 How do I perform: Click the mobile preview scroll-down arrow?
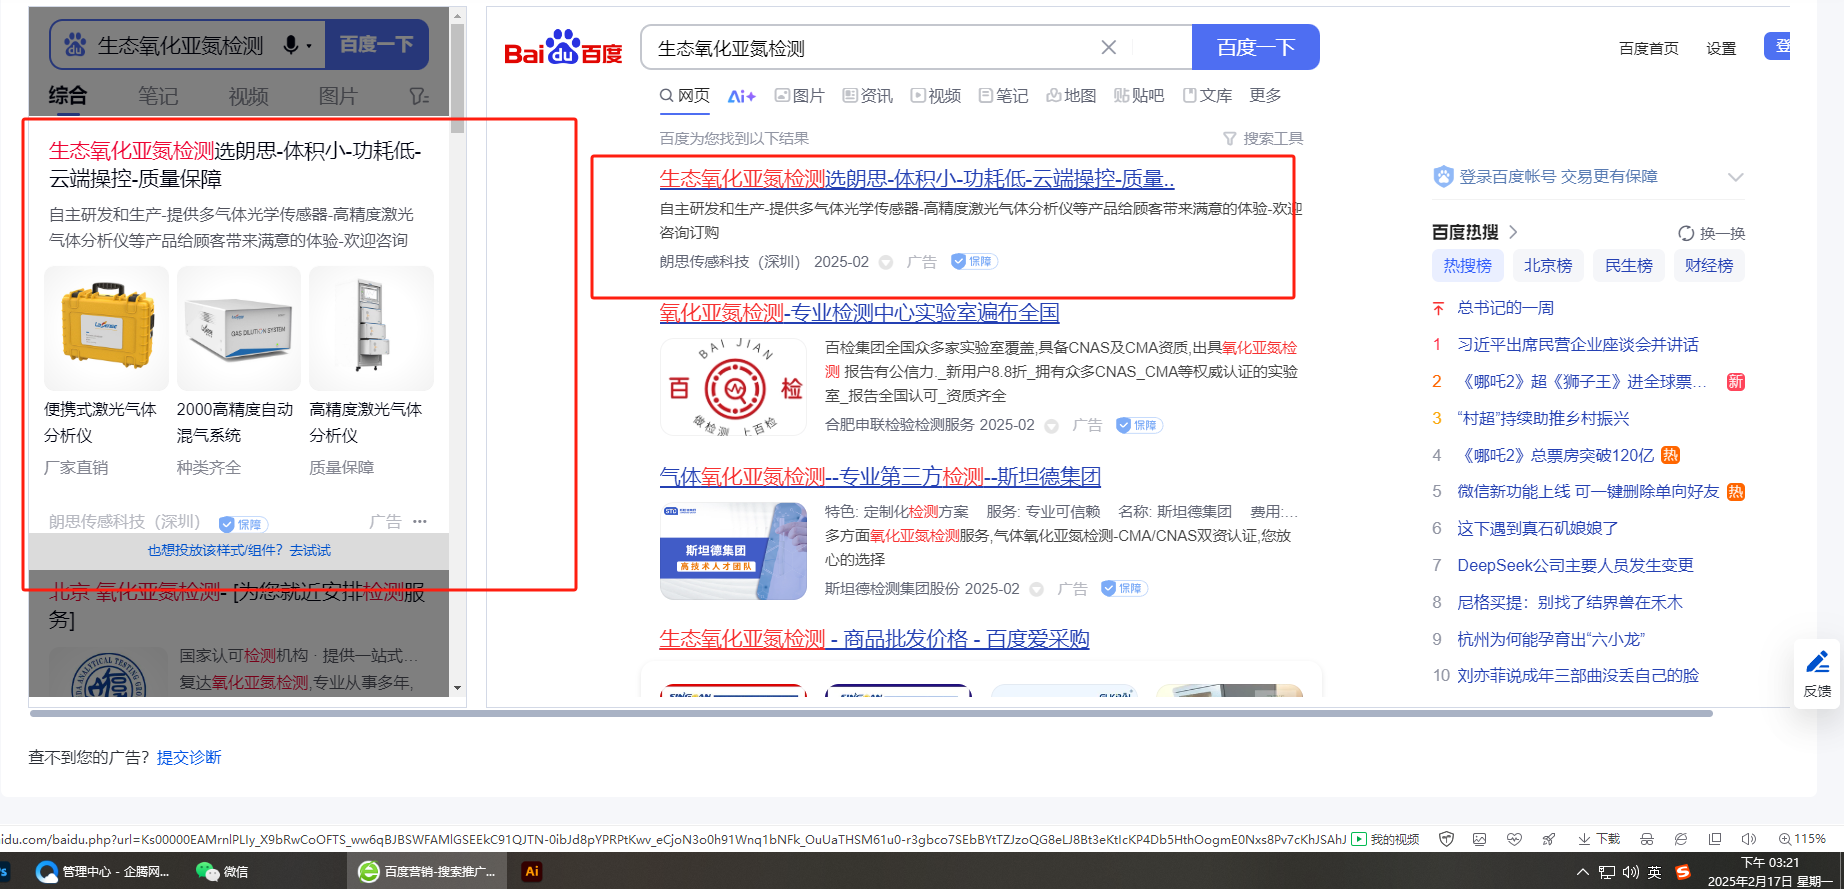coord(457,688)
